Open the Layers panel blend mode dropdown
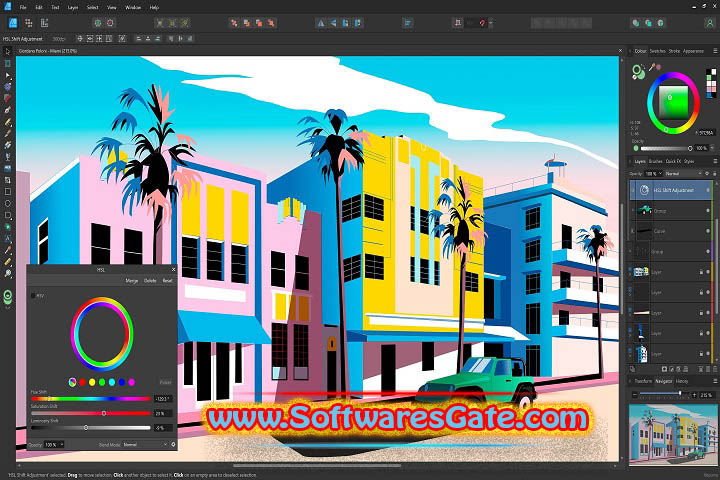The width and height of the screenshot is (720, 480). click(683, 174)
